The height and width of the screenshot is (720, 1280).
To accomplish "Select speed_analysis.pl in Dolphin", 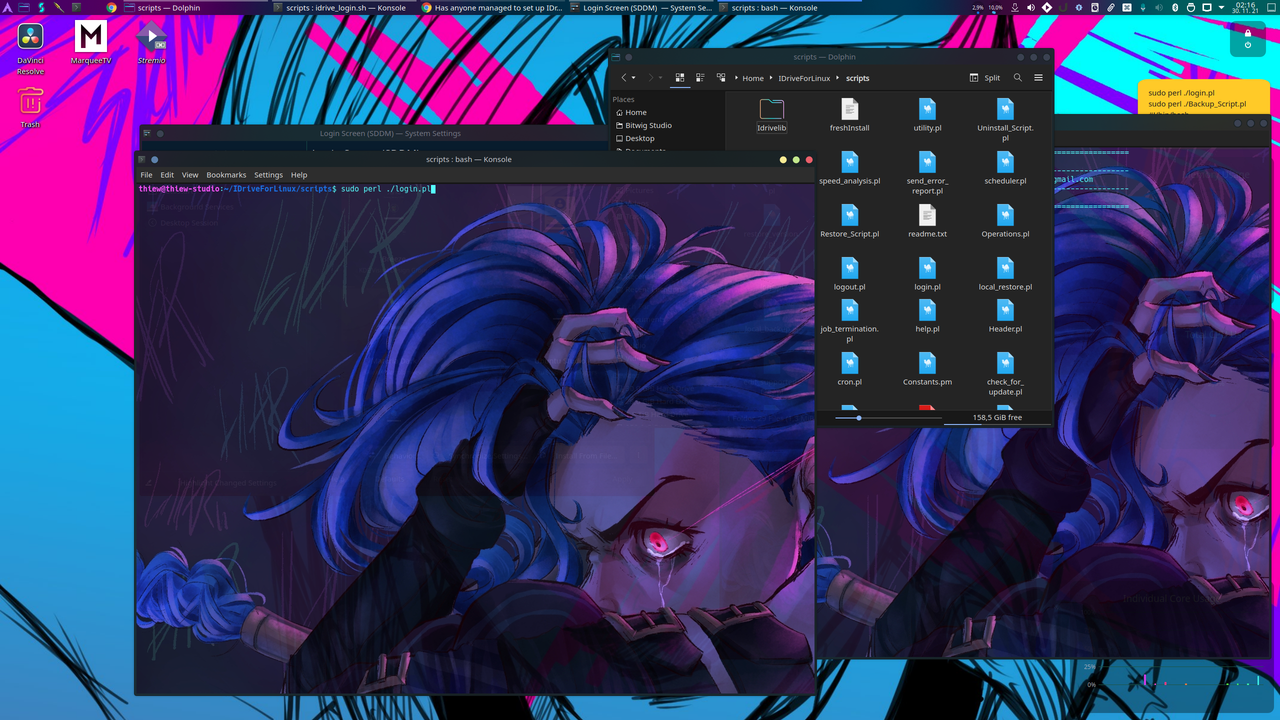I will tap(849, 169).
